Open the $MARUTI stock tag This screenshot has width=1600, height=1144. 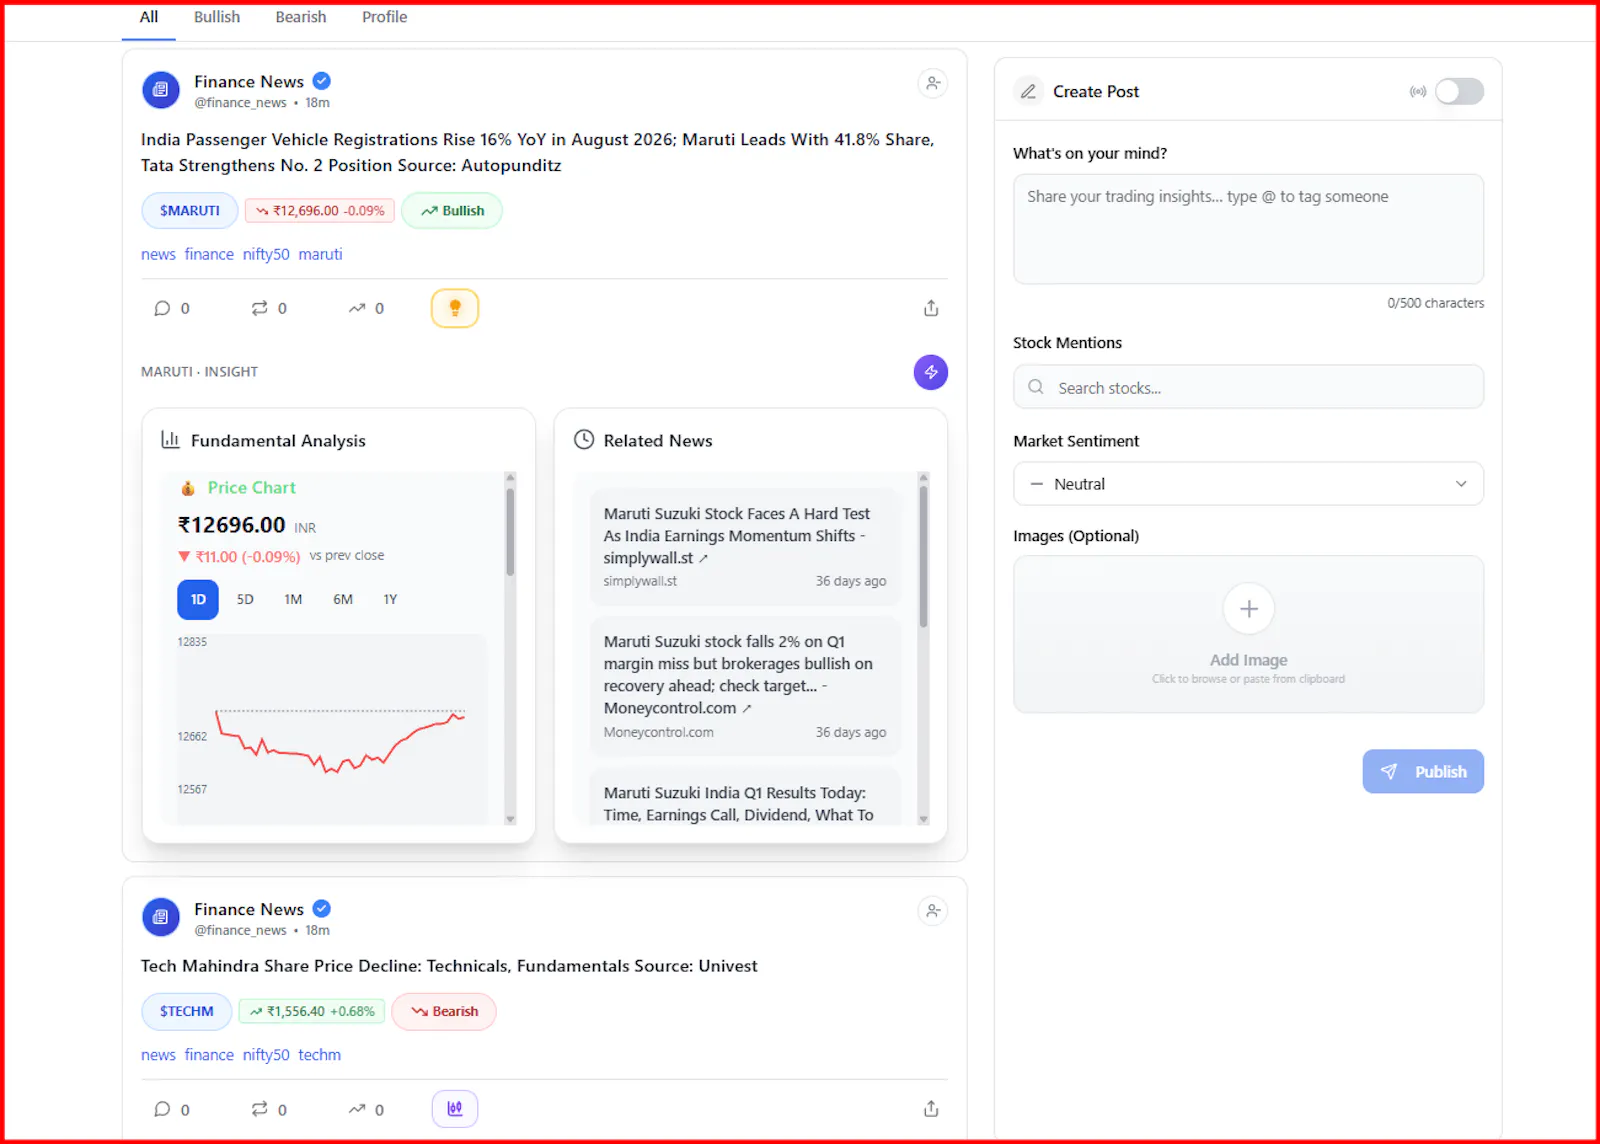coord(190,211)
